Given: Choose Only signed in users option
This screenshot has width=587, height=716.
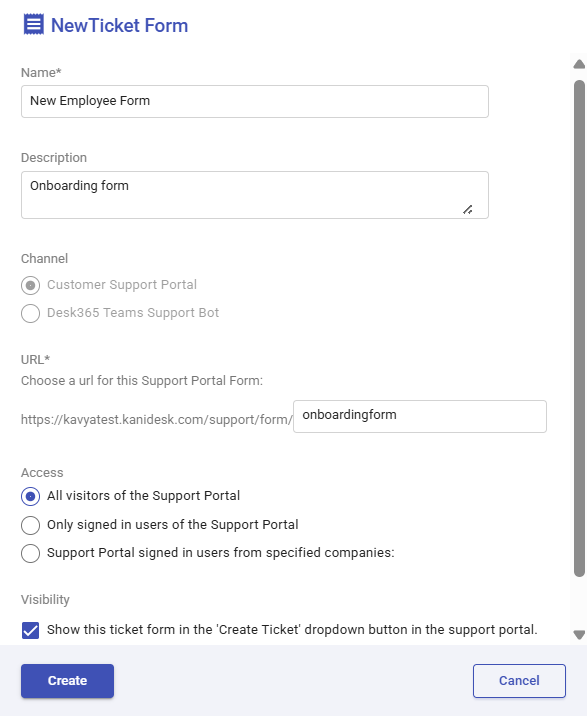Looking at the screenshot, I should pos(31,525).
